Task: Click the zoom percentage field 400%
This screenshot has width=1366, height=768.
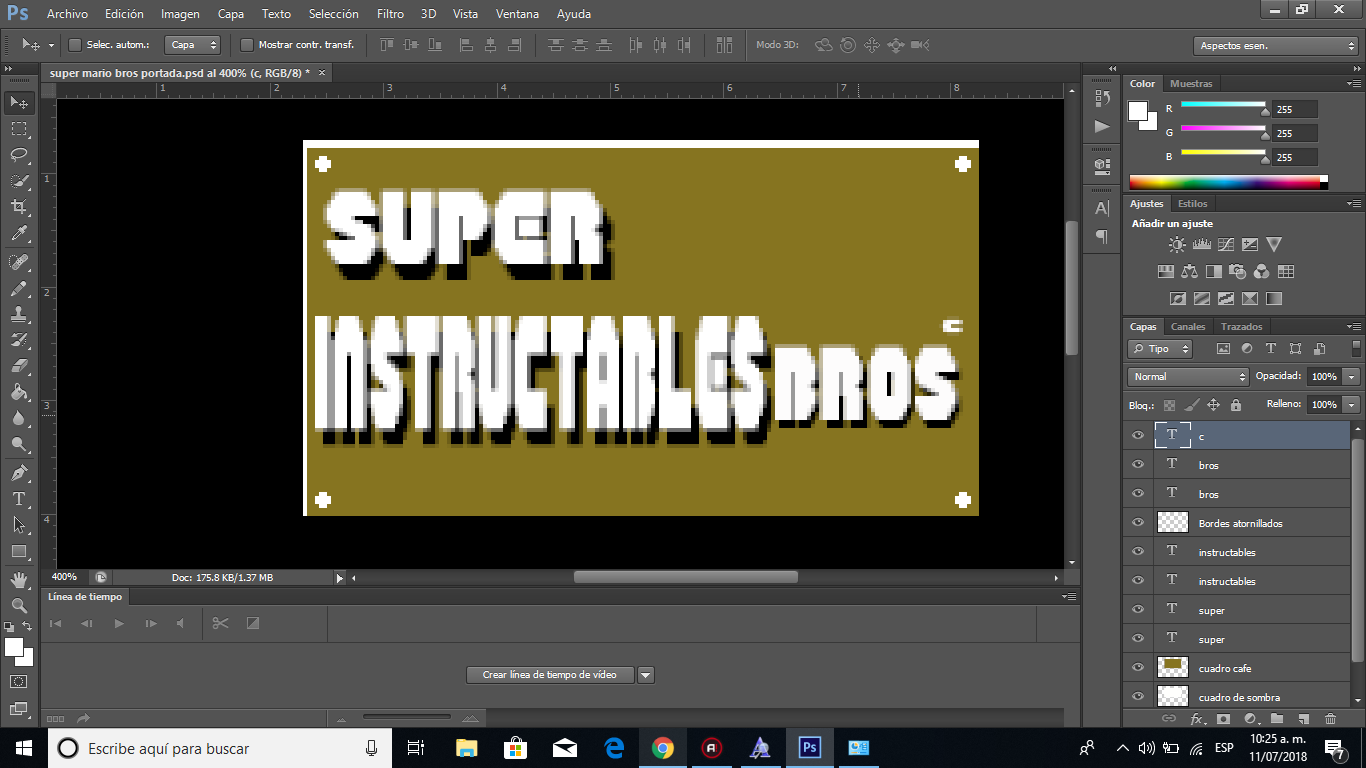Action: (65, 577)
